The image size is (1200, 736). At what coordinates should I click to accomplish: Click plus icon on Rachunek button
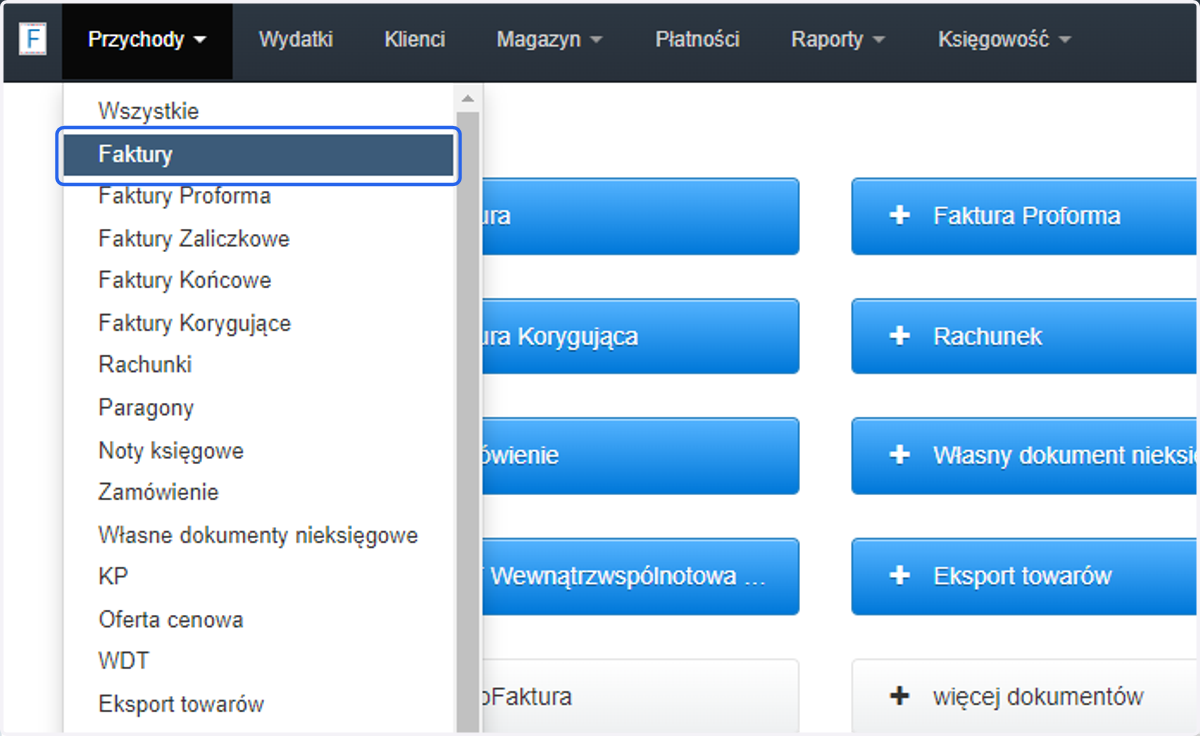click(900, 335)
